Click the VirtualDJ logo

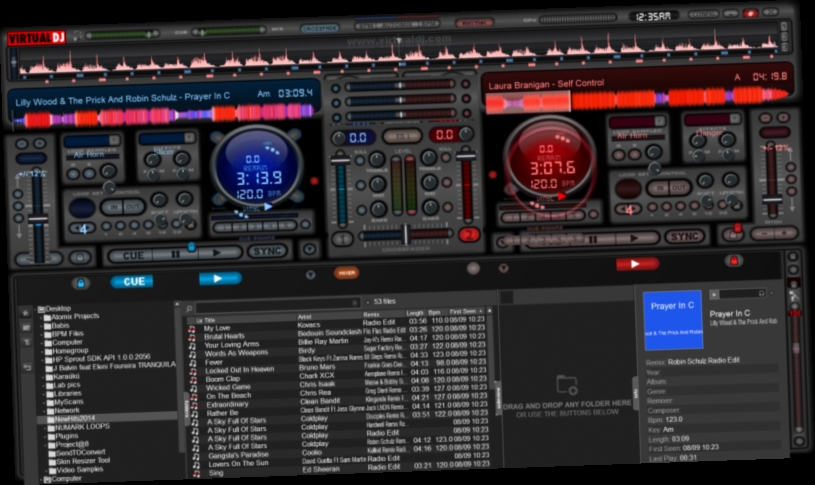coord(36,38)
